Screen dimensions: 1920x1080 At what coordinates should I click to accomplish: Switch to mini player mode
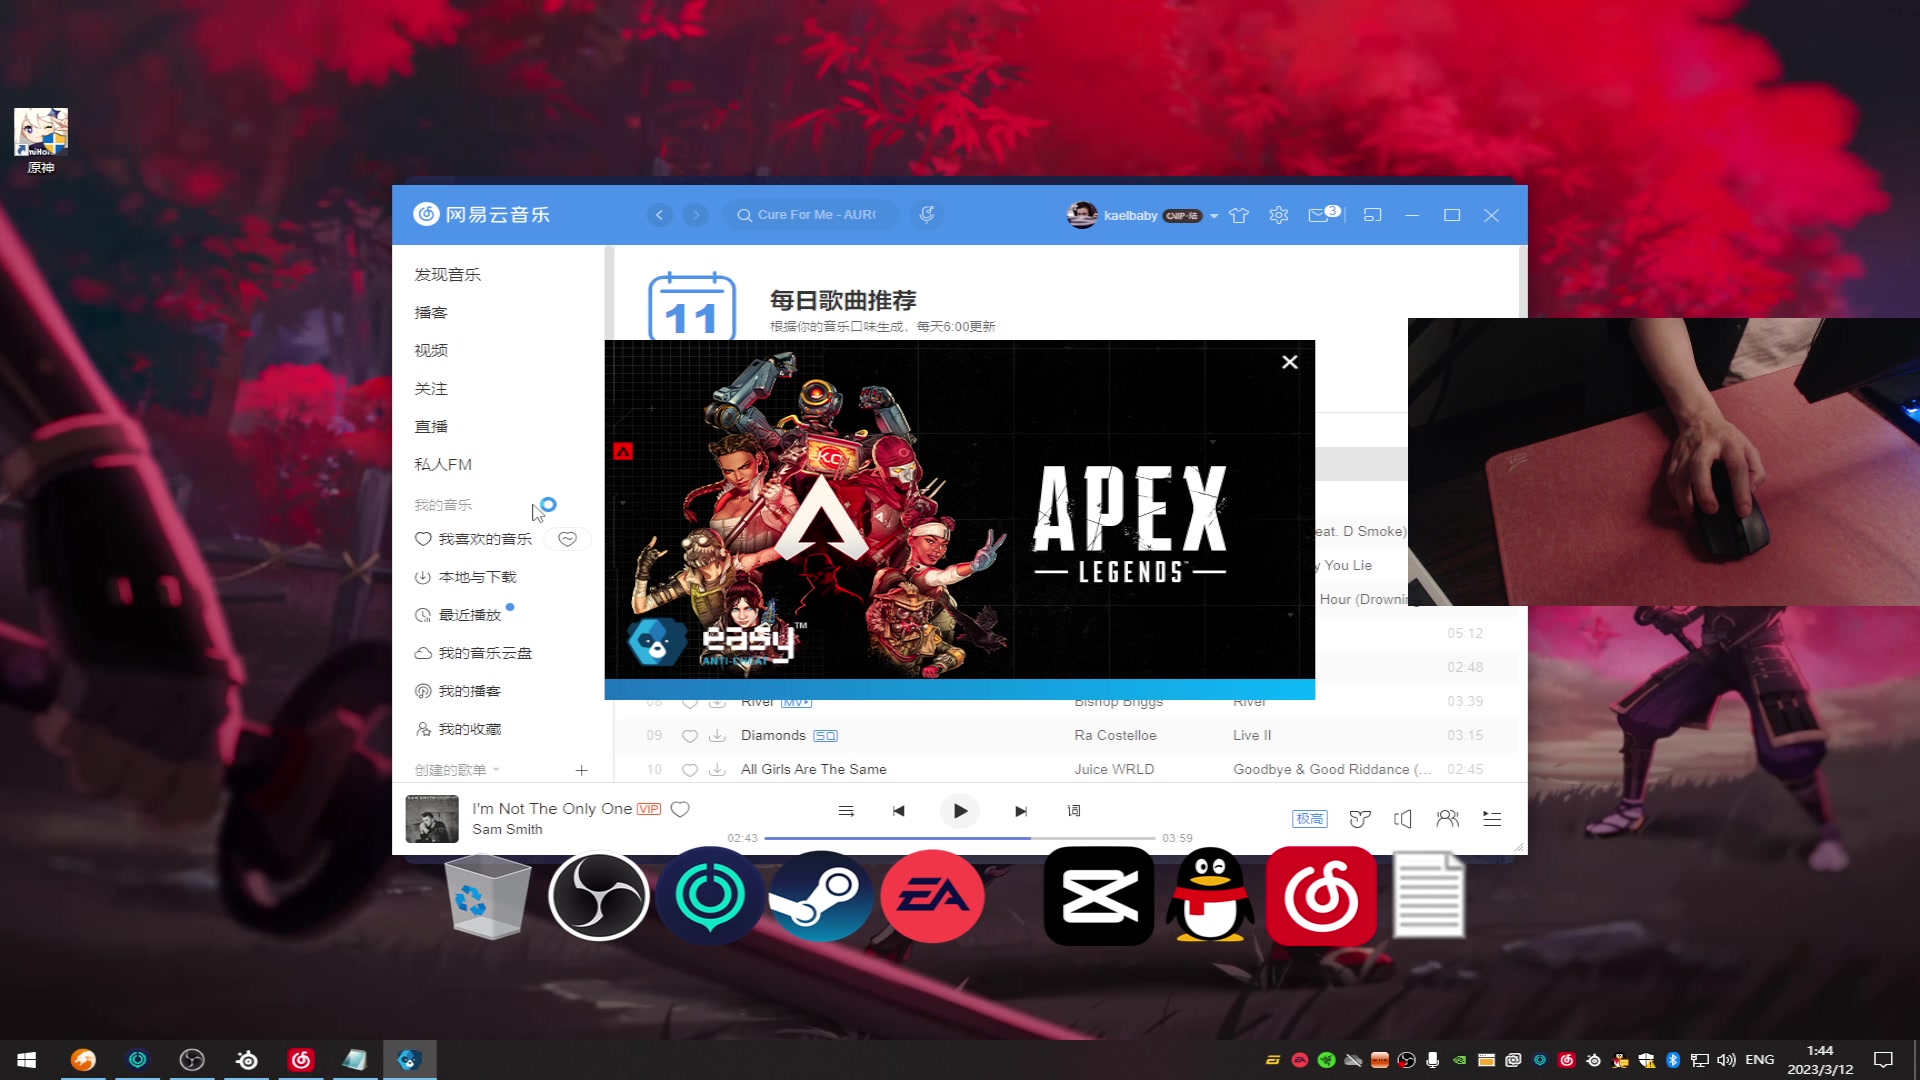(1372, 215)
